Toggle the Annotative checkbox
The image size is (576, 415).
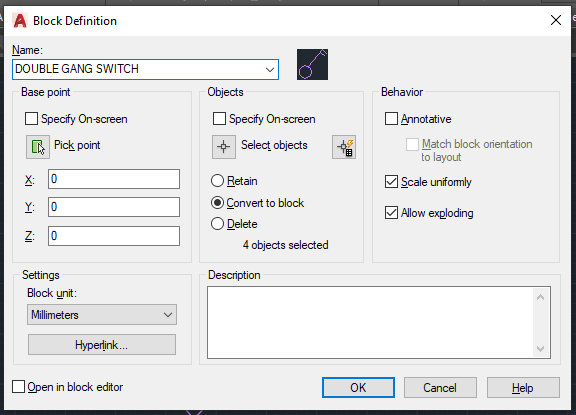[x=391, y=119]
